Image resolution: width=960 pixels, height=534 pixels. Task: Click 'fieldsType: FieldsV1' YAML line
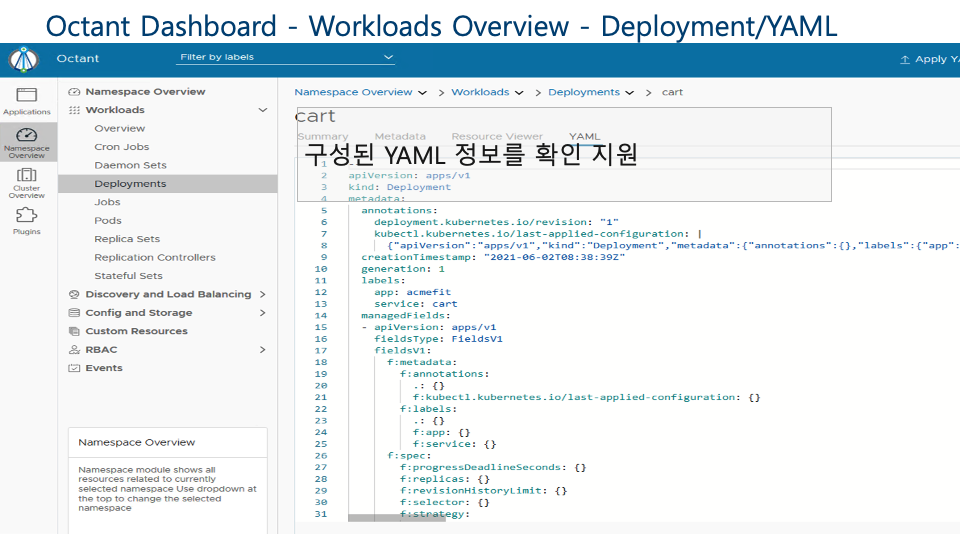(438, 339)
